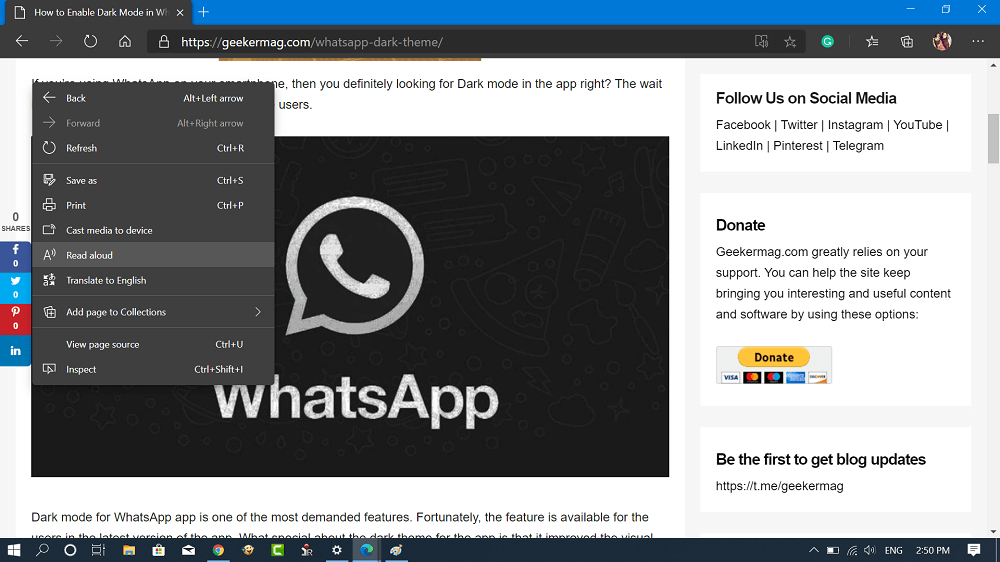The height and width of the screenshot is (562, 1000).
Task: Select Cast media to device
Action: pos(153,230)
